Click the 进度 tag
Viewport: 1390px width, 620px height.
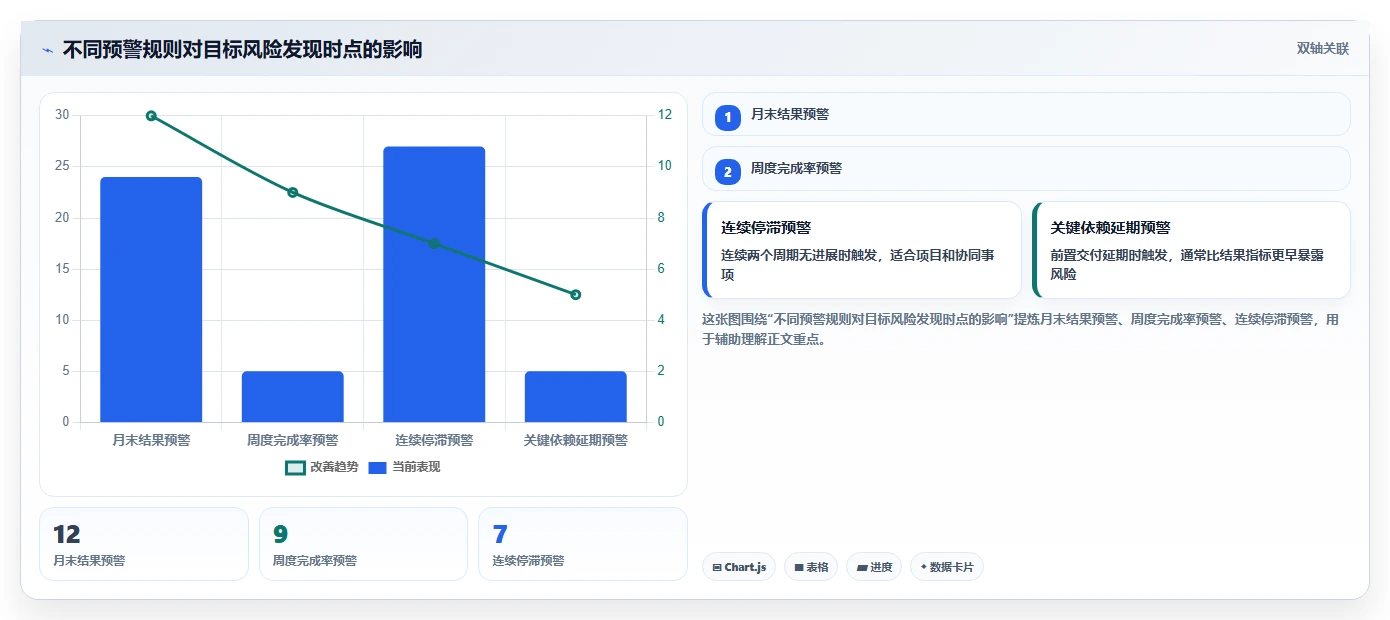(874, 567)
